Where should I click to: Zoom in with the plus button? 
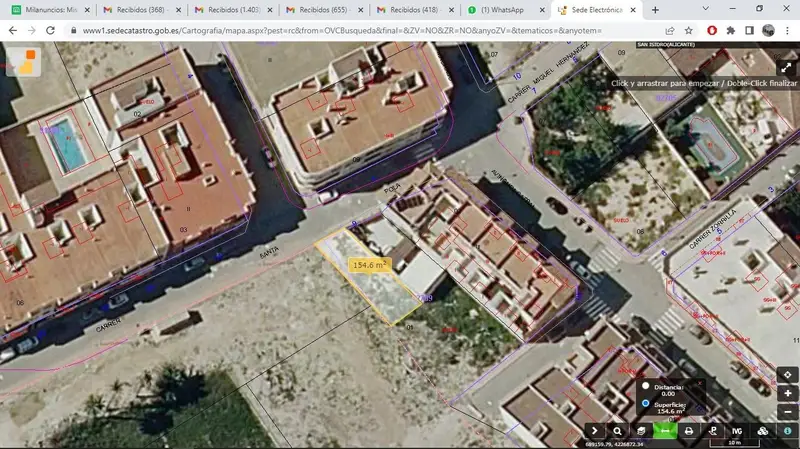(x=788, y=393)
